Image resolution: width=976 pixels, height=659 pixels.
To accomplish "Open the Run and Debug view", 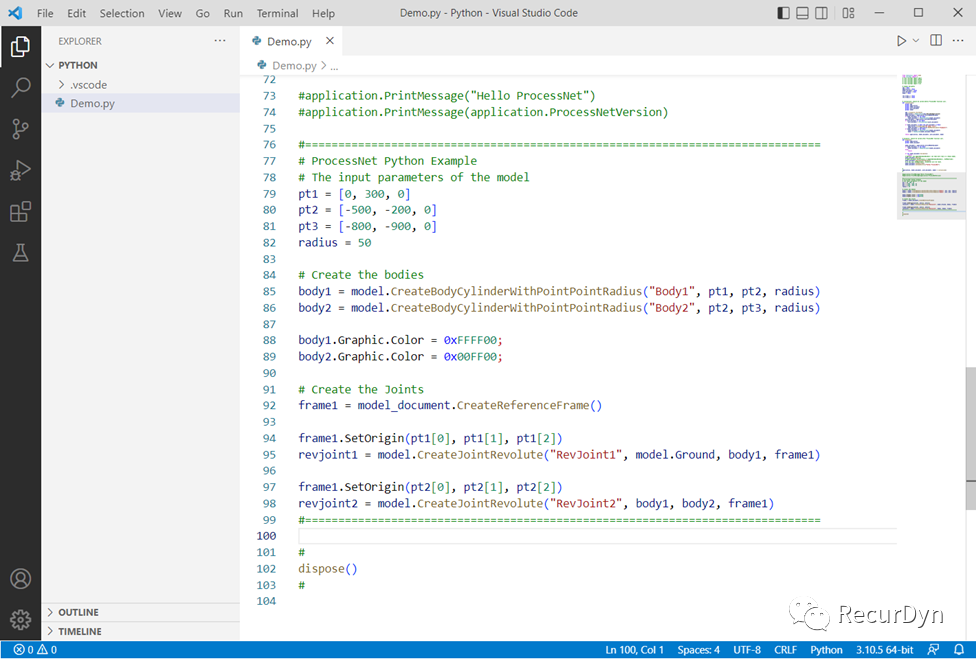I will coord(21,170).
